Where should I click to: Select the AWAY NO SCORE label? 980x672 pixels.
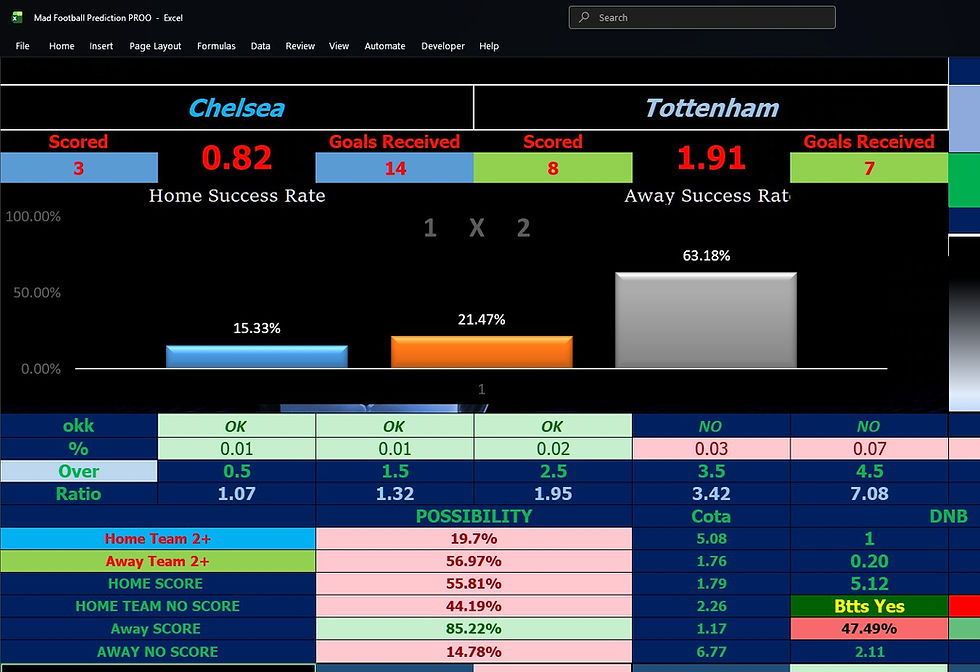[x=158, y=651]
